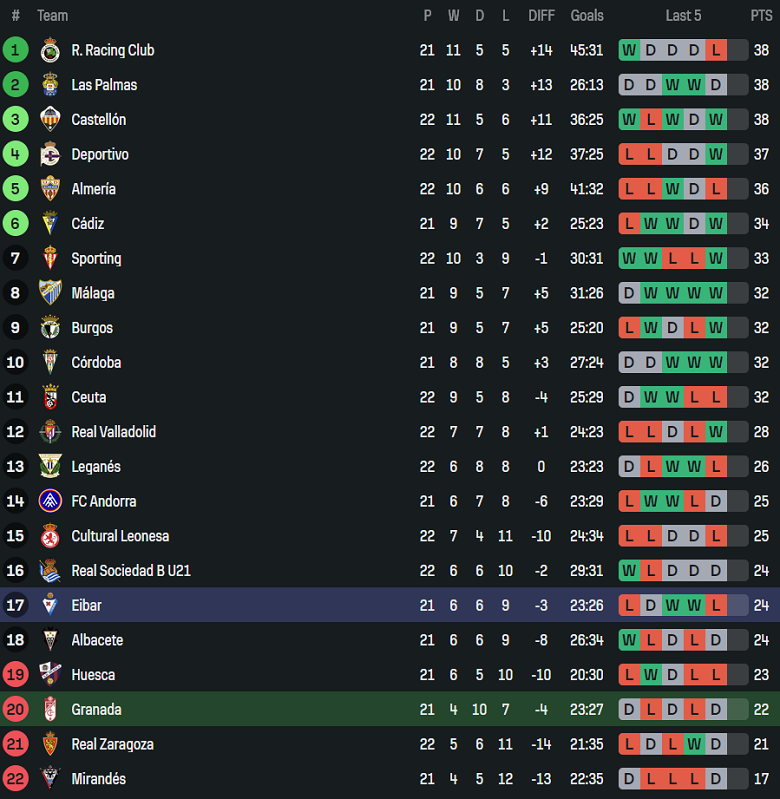Click the Last 5 column header

[683, 15]
